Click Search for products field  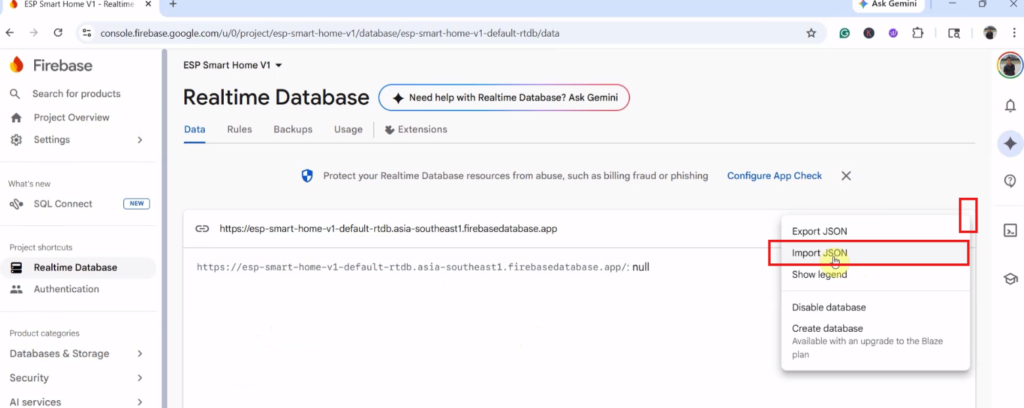tap(76, 94)
